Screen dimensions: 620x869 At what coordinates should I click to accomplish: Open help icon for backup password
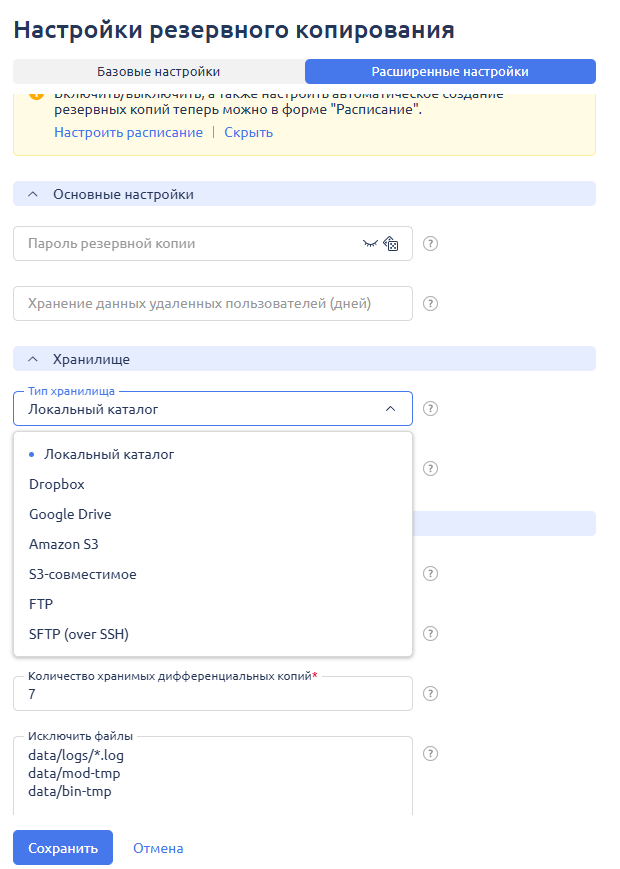[431, 243]
